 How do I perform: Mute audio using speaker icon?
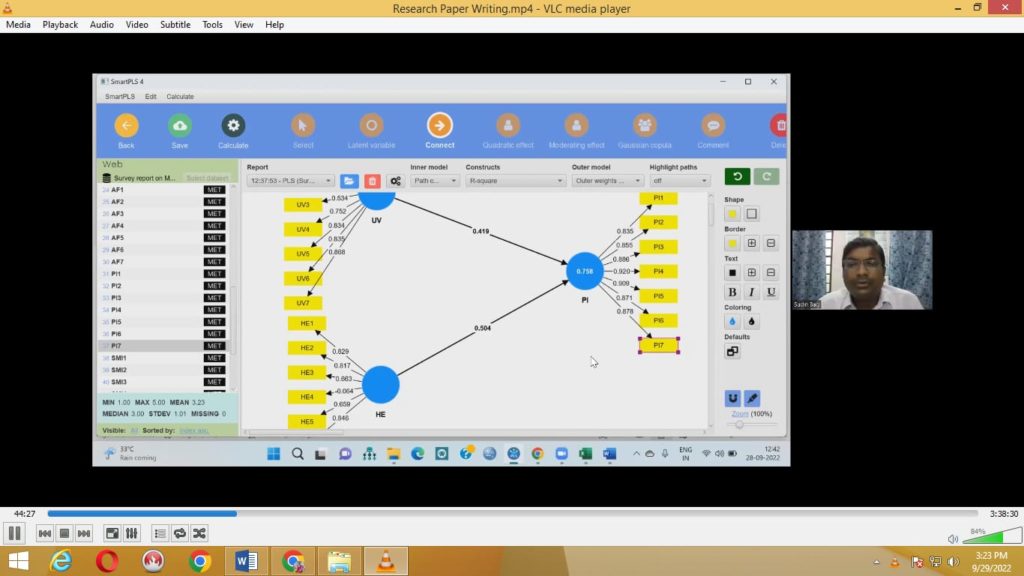(x=953, y=538)
